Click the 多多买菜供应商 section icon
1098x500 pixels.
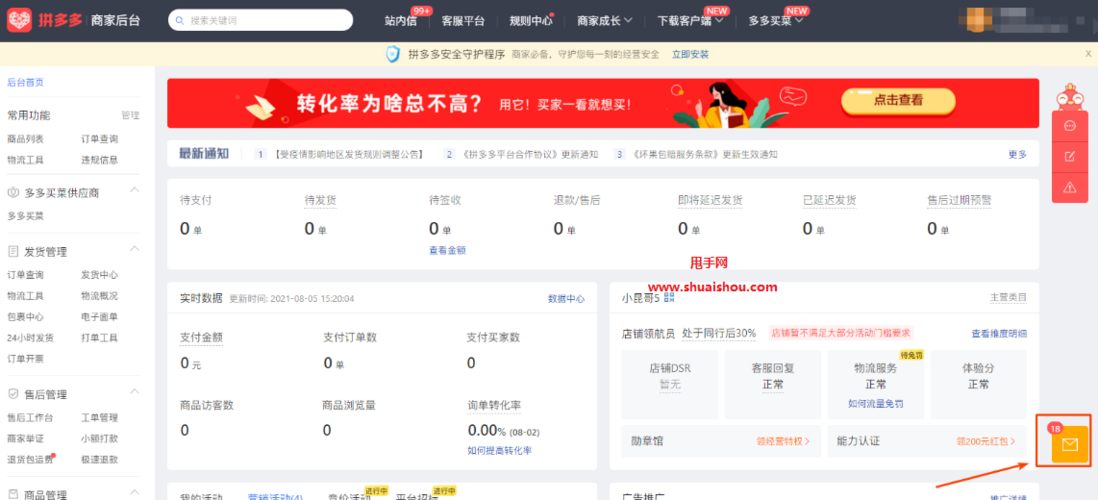13,193
